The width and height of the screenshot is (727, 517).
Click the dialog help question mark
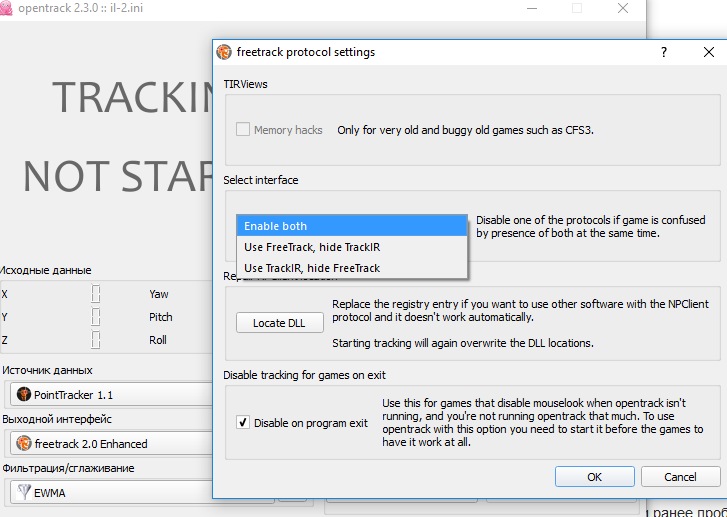pos(664,52)
